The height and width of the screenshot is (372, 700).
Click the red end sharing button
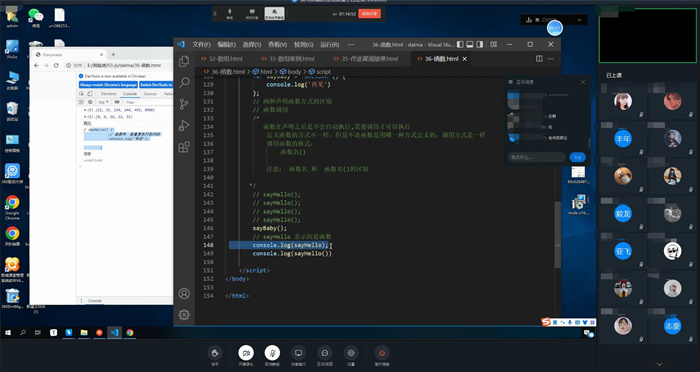369,14
